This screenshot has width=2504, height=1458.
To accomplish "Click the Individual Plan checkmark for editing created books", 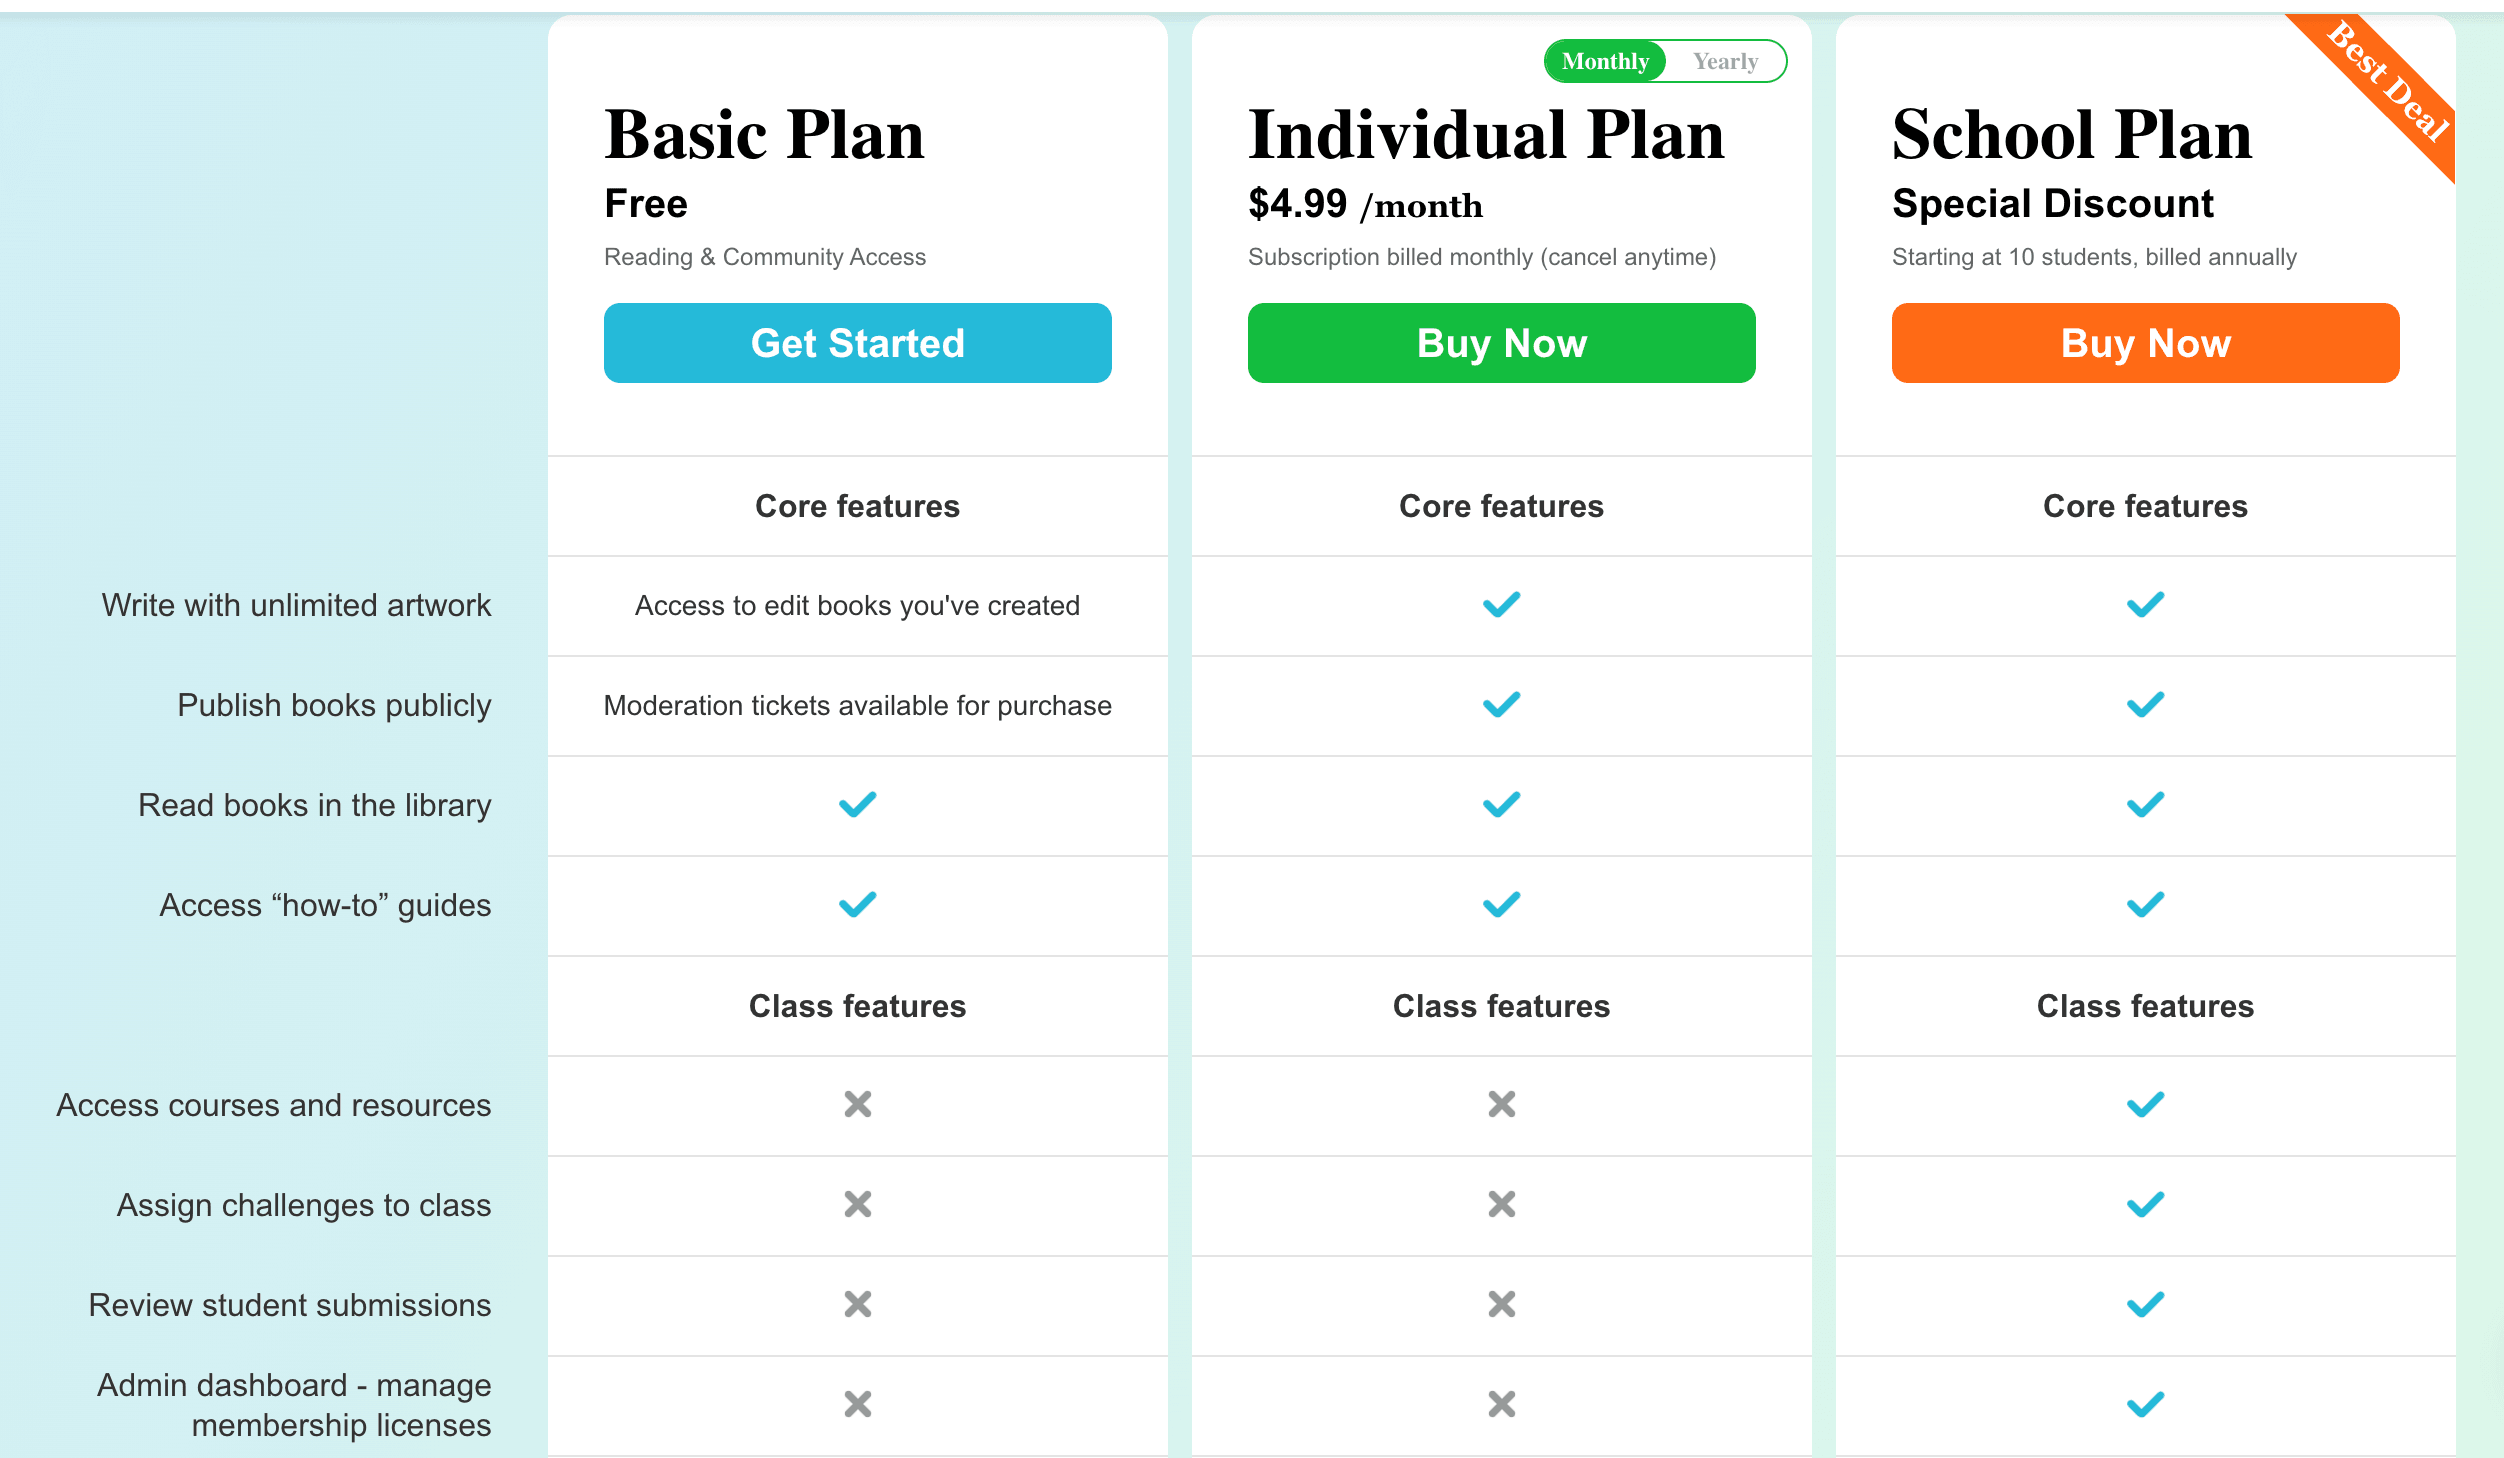I will (x=1500, y=604).
